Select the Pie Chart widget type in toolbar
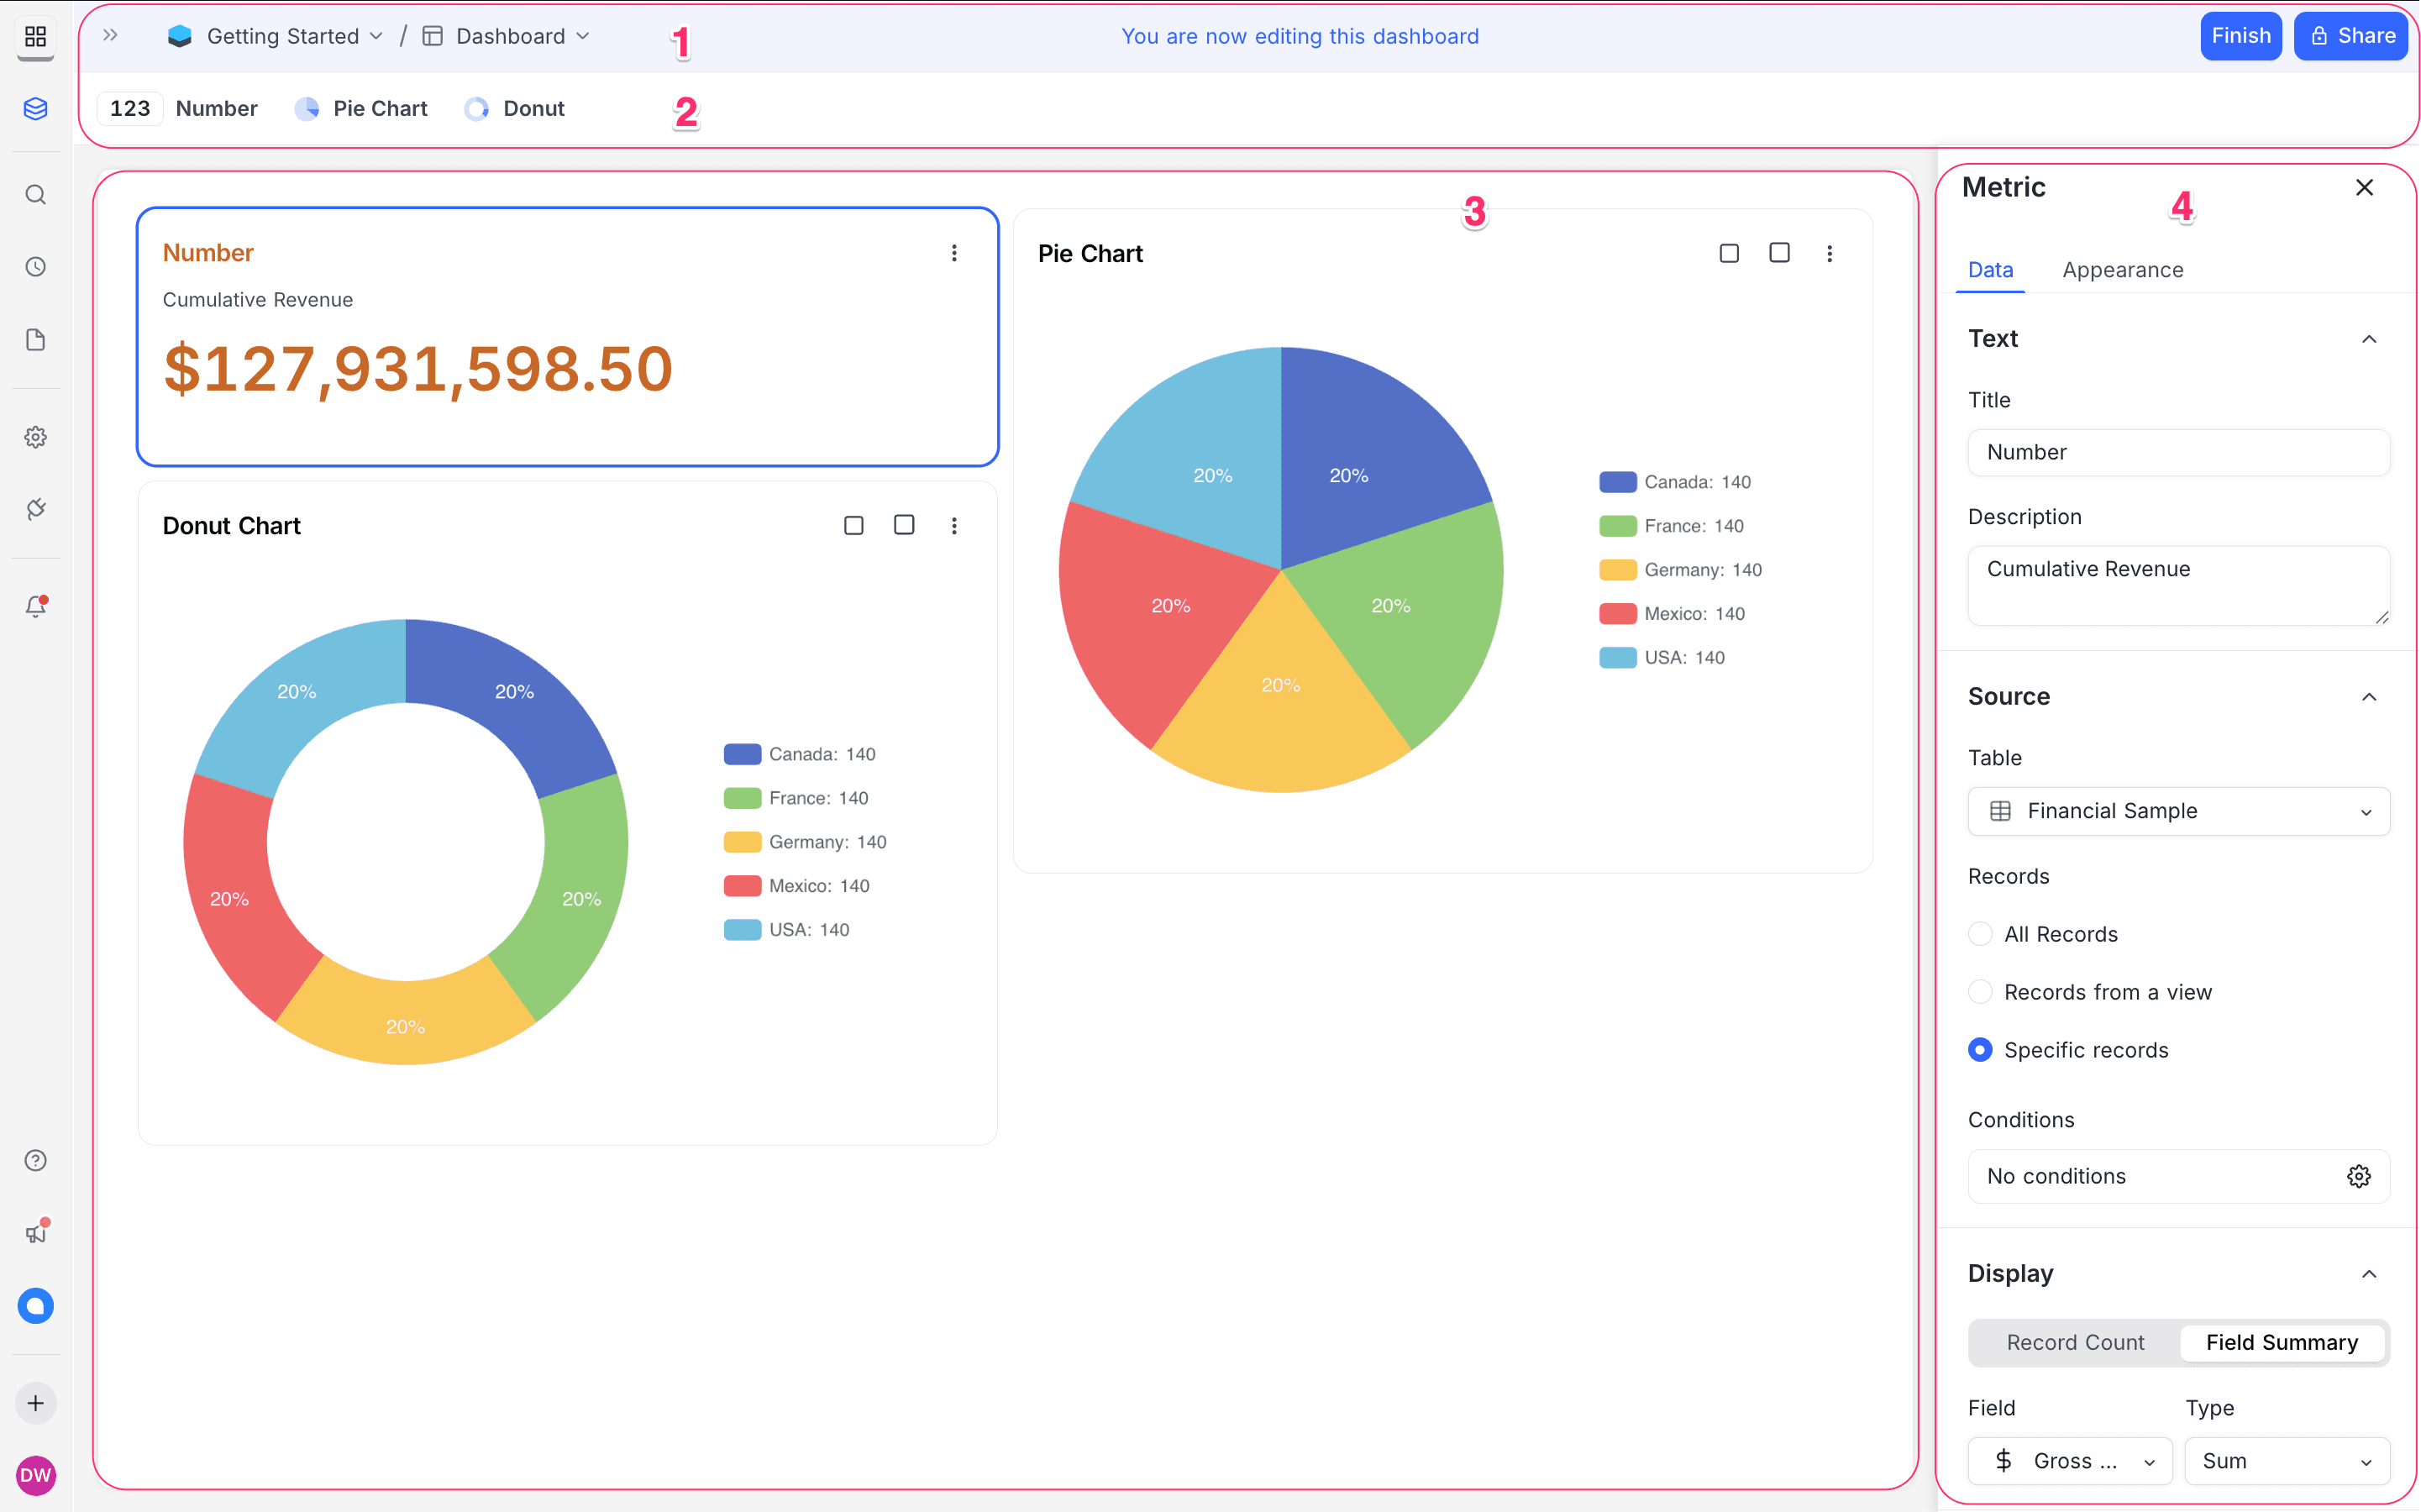The image size is (2421, 1512). (x=361, y=108)
